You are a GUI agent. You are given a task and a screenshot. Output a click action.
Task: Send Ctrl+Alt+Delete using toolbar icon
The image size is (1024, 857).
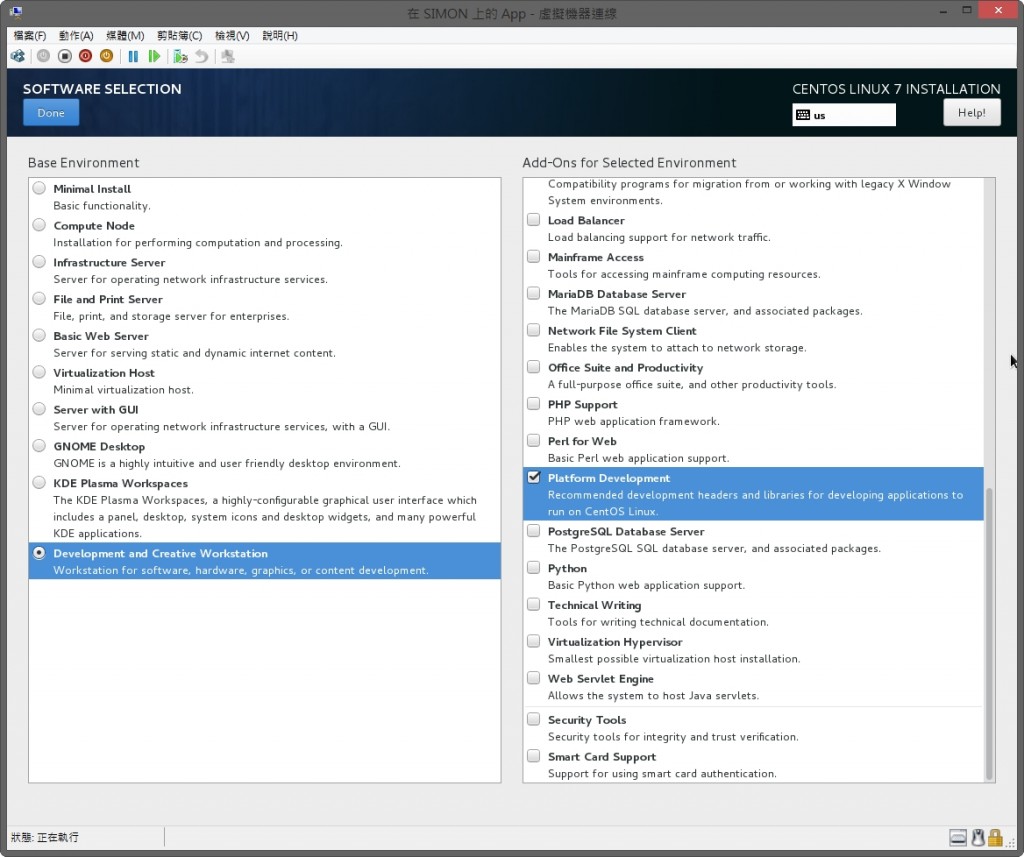(x=18, y=56)
